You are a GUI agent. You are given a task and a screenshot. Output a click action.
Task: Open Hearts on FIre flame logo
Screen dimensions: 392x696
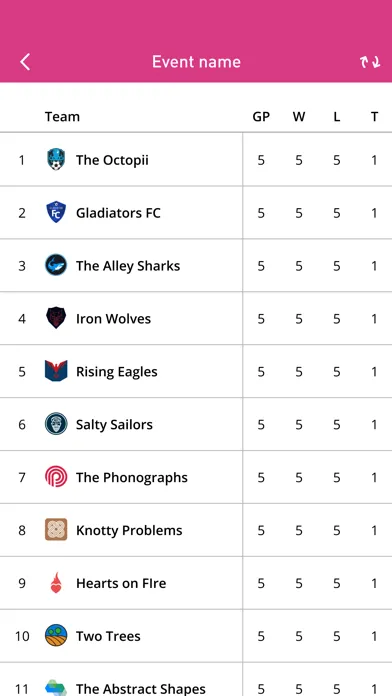[x=56, y=583]
